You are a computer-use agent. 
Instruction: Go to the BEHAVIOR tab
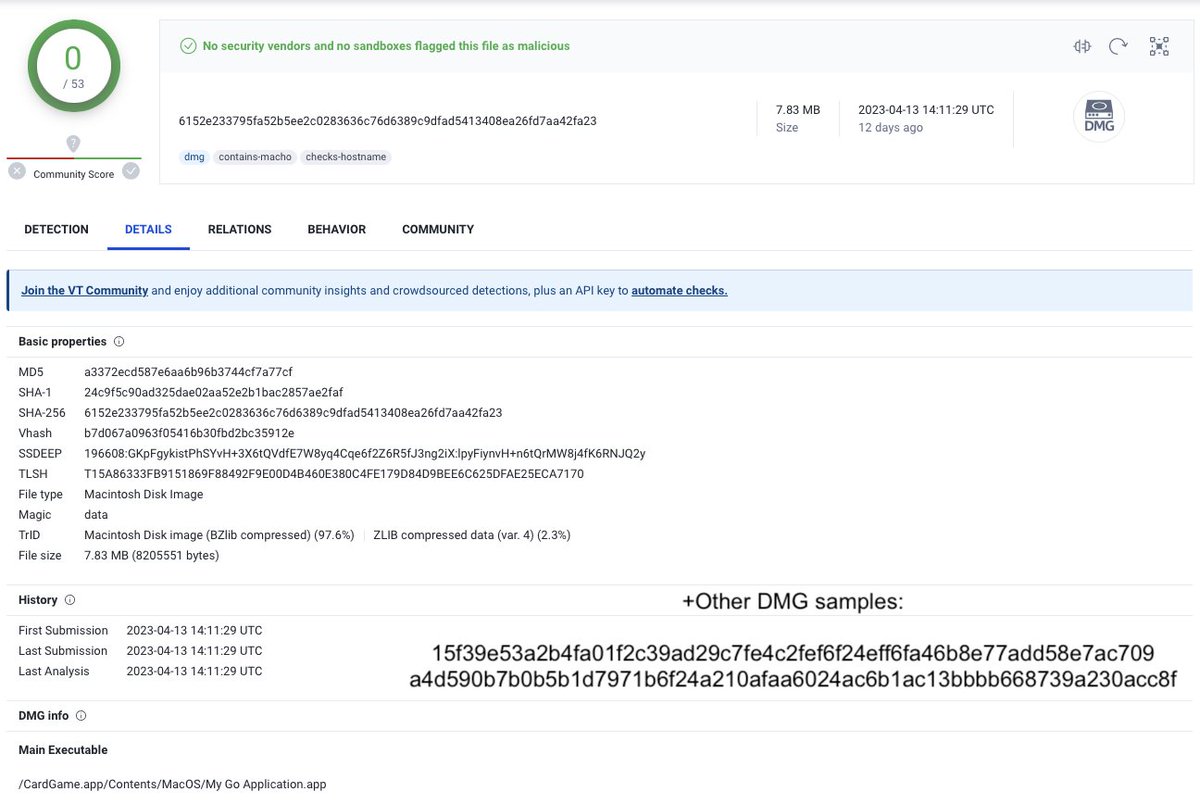336,229
